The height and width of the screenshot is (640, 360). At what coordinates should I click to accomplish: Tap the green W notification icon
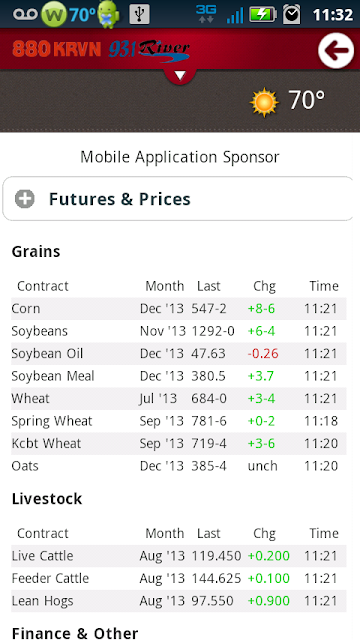point(53,15)
